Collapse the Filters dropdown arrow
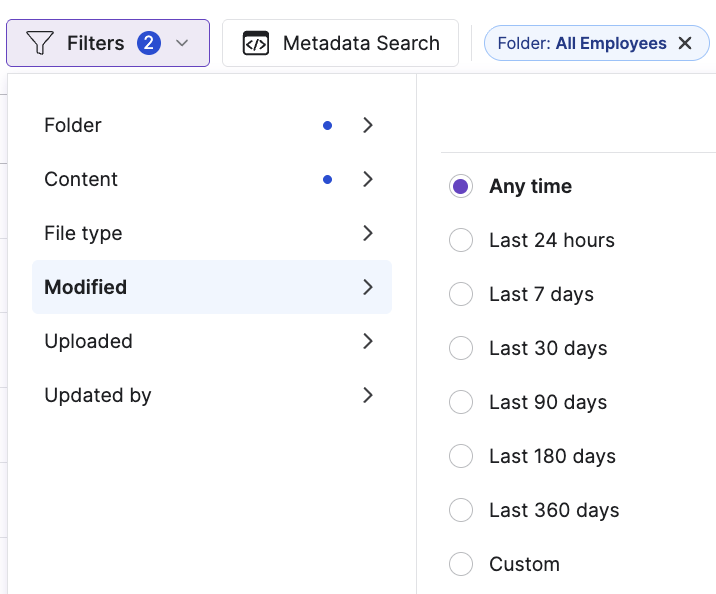The width and height of the screenshot is (716, 594). click(181, 43)
